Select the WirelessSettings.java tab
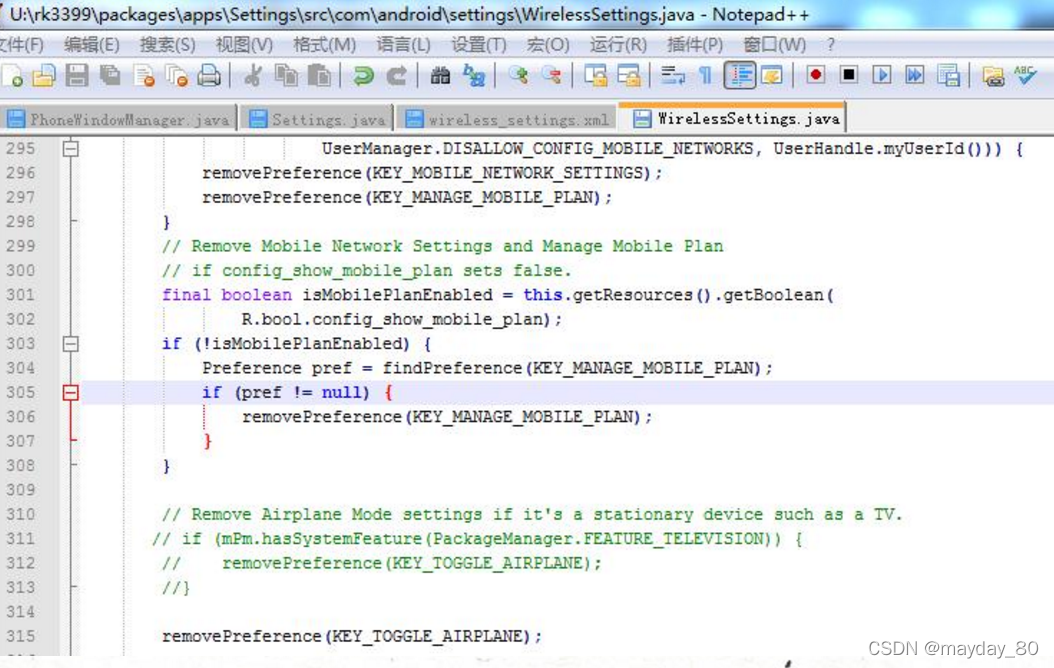 pyautogui.click(x=731, y=118)
